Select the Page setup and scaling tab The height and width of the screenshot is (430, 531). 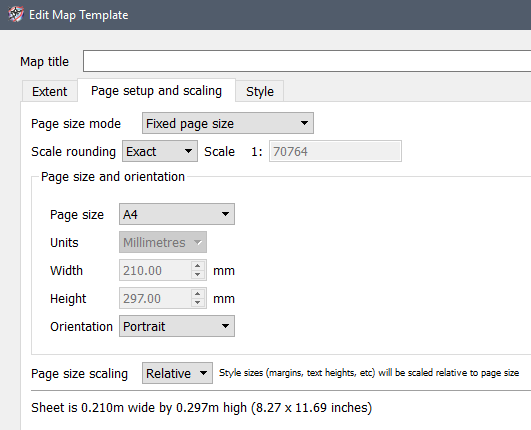tap(156, 90)
